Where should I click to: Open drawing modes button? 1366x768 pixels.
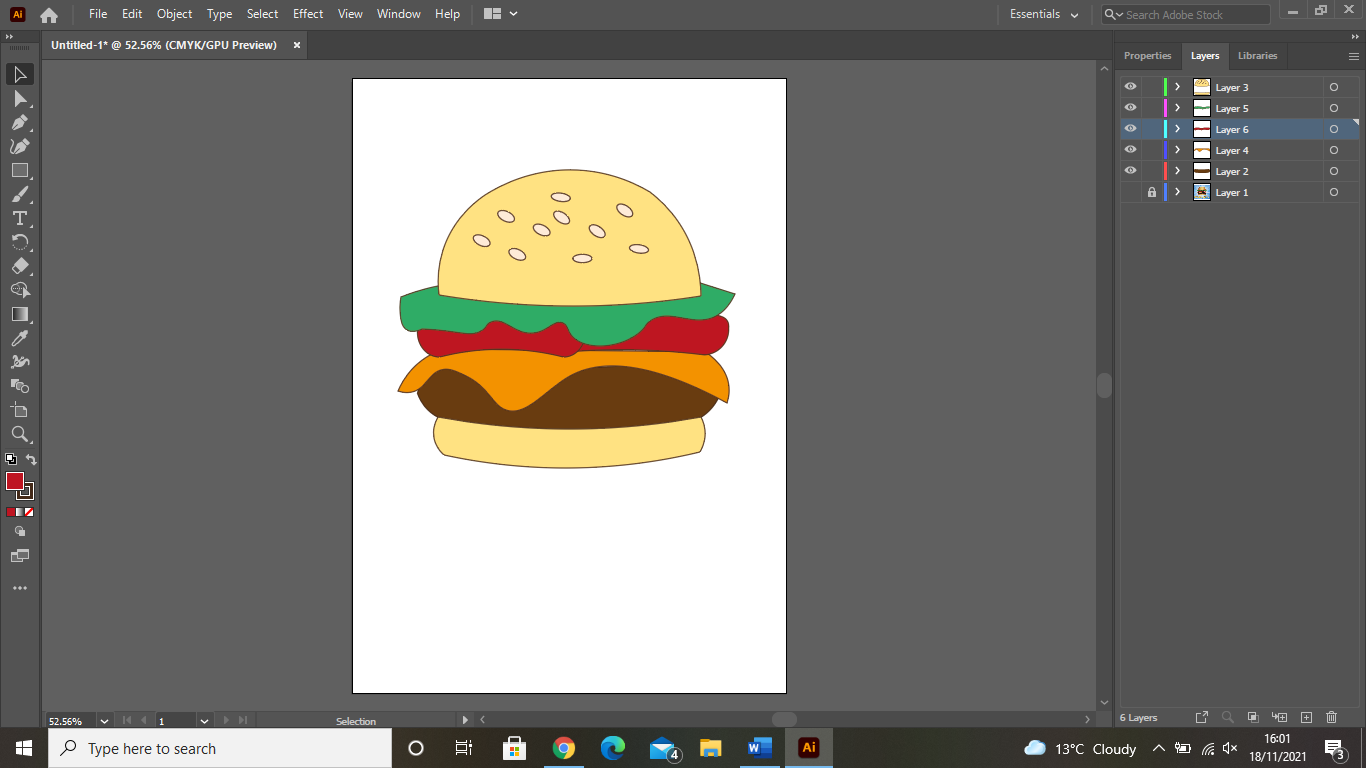(20, 531)
